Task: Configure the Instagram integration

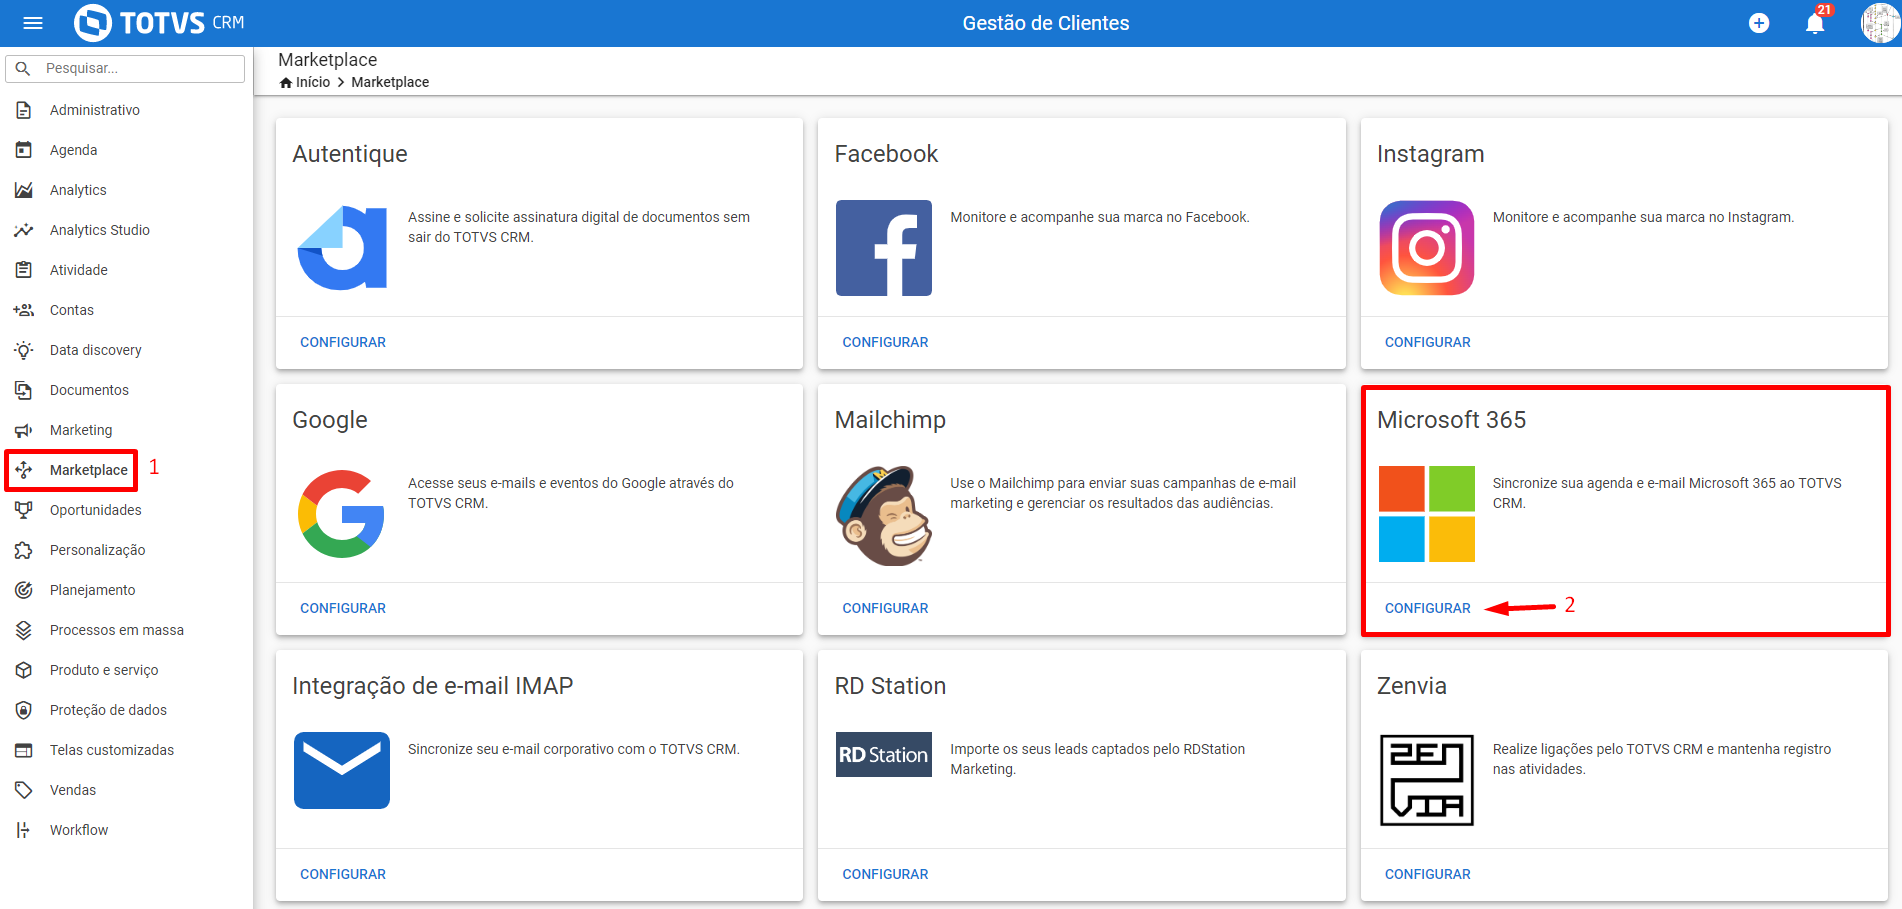Action: (x=1428, y=342)
